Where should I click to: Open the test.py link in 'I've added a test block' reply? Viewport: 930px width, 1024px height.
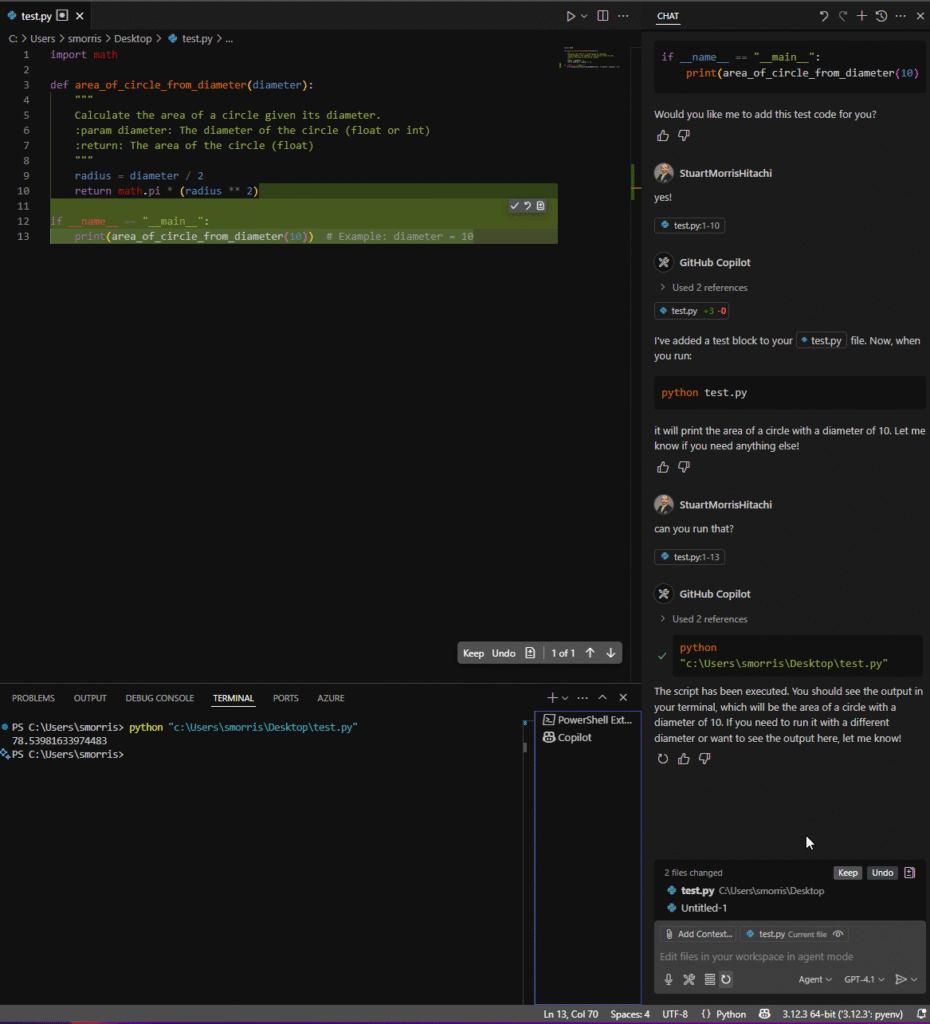point(821,340)
